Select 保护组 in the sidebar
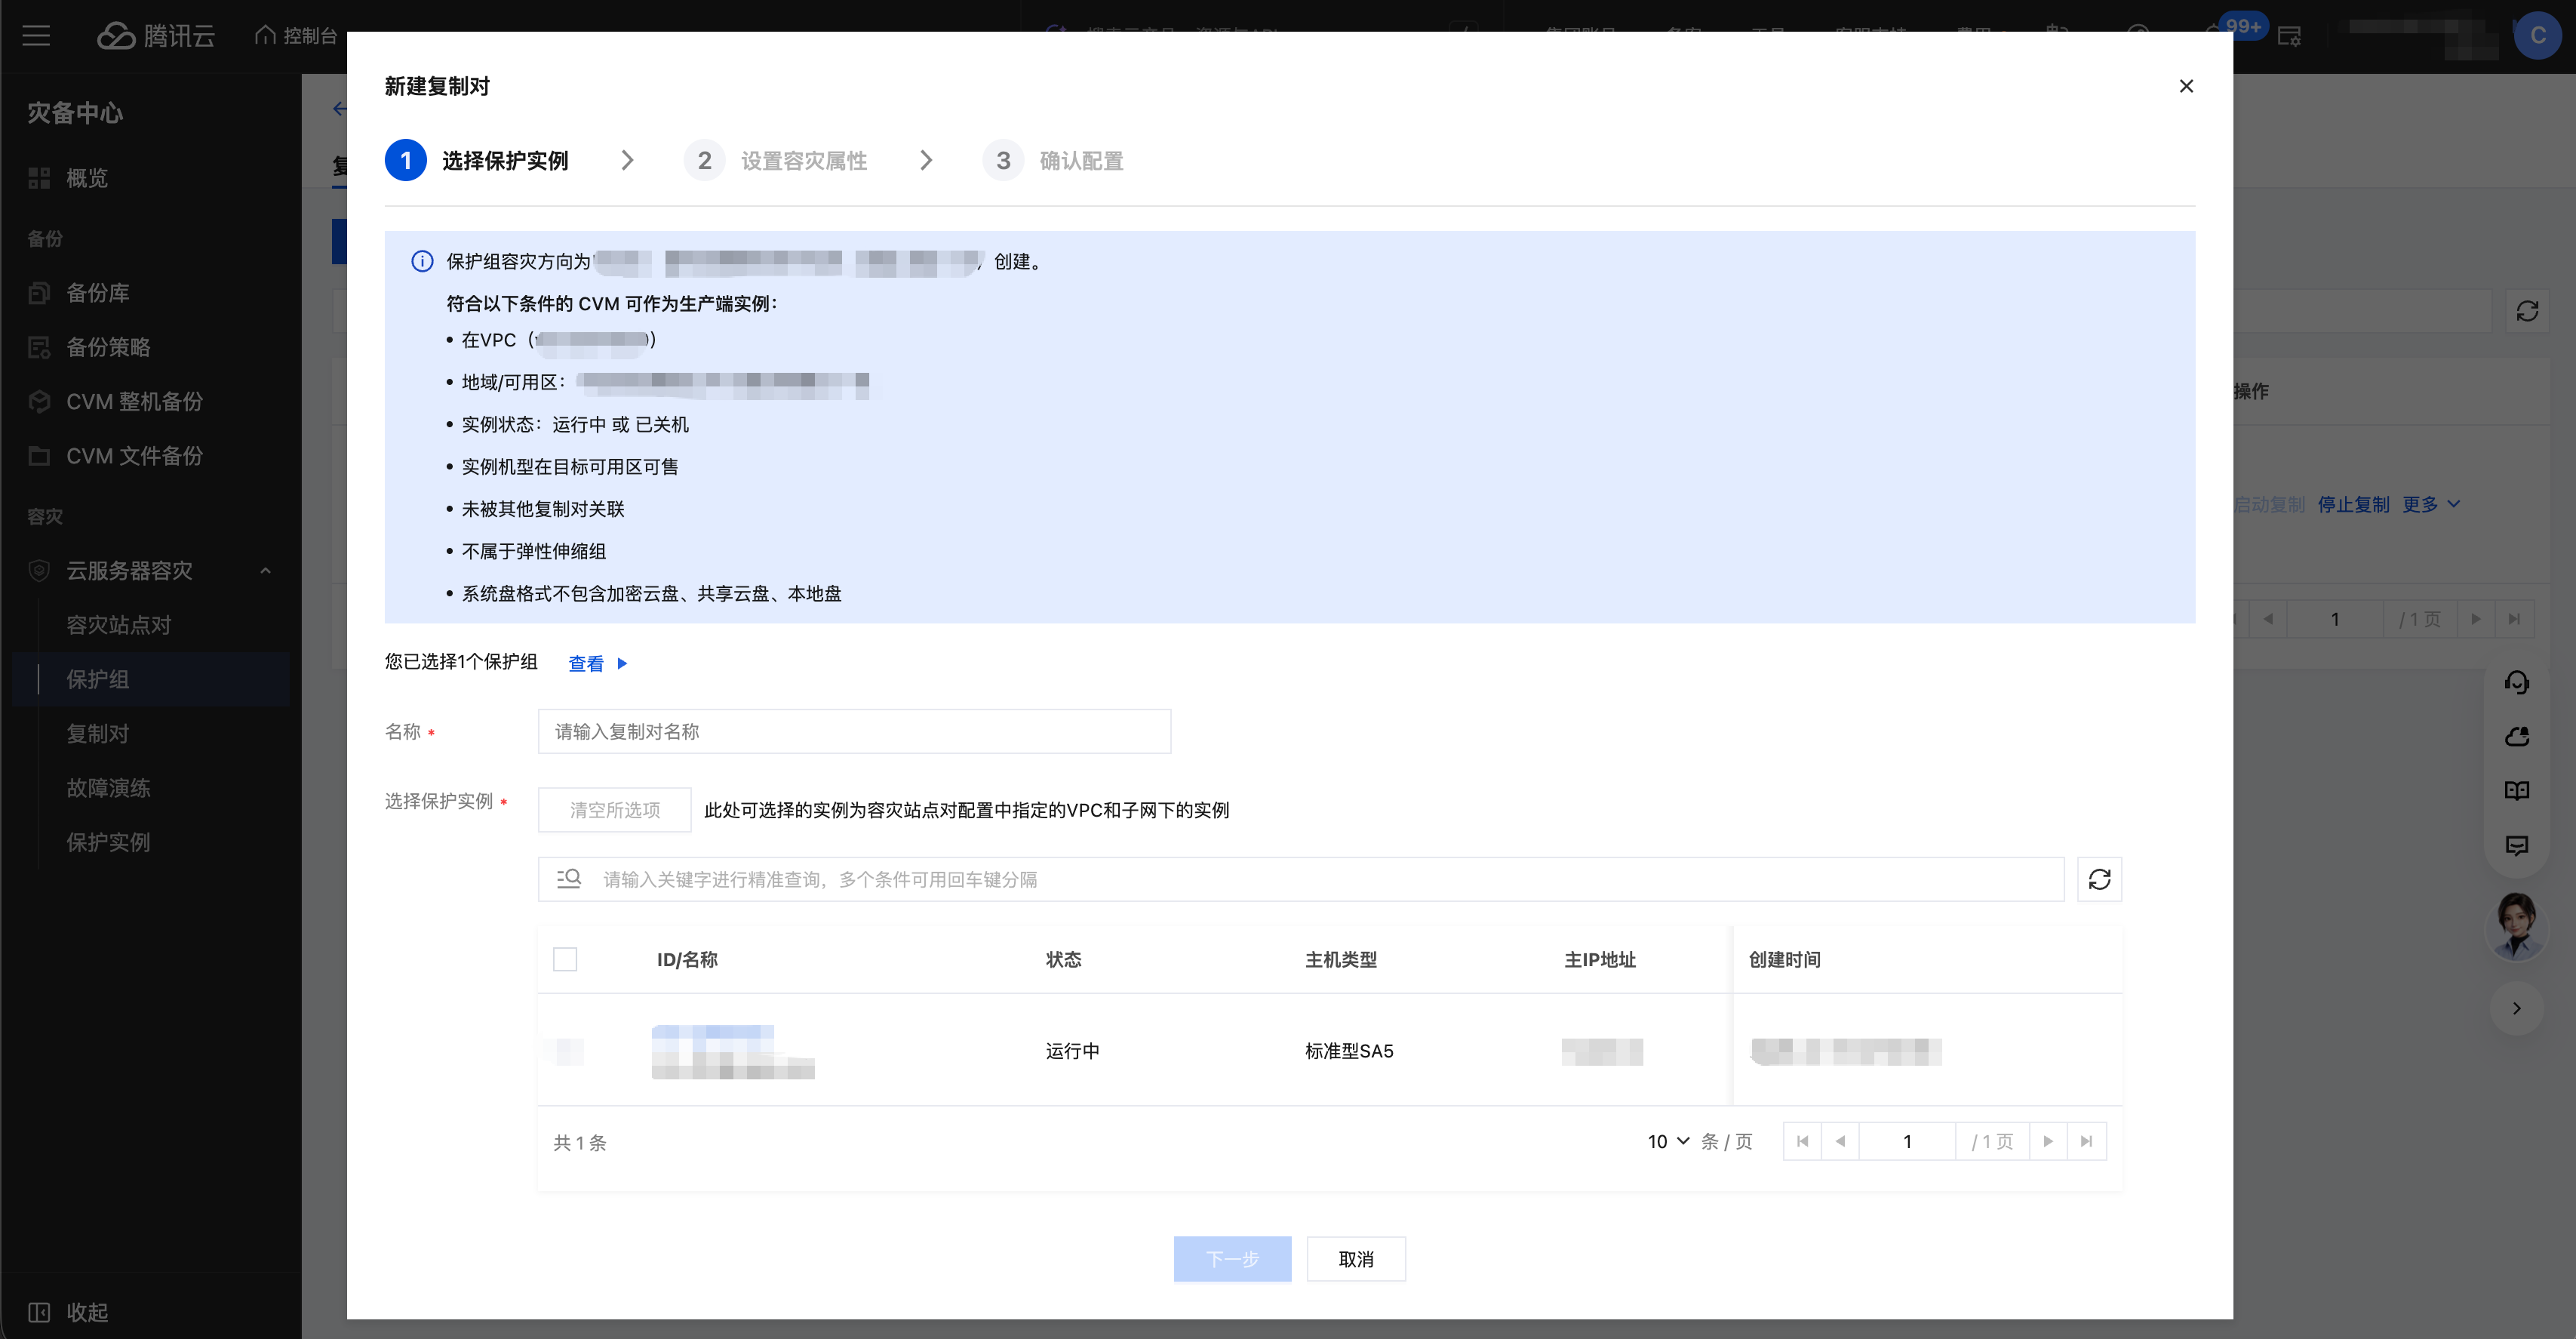This screenshot has width=2576, height=1339. 151,679
